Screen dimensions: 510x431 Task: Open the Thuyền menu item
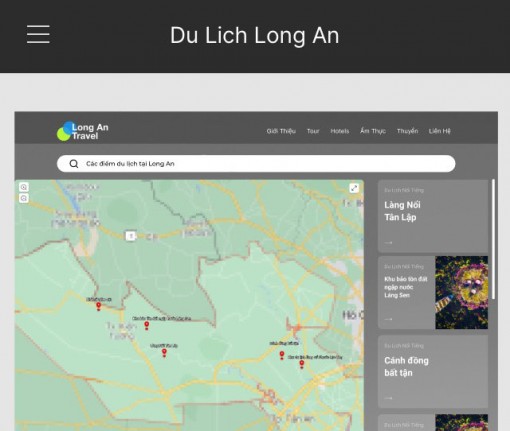tap(407, 131)
